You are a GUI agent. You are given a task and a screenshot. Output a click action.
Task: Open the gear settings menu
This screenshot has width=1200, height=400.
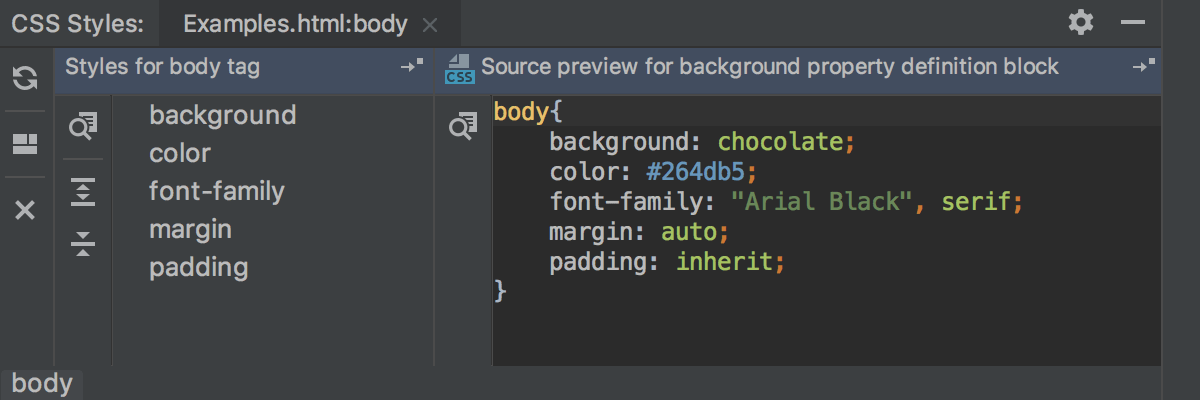tap(1080, 23)
